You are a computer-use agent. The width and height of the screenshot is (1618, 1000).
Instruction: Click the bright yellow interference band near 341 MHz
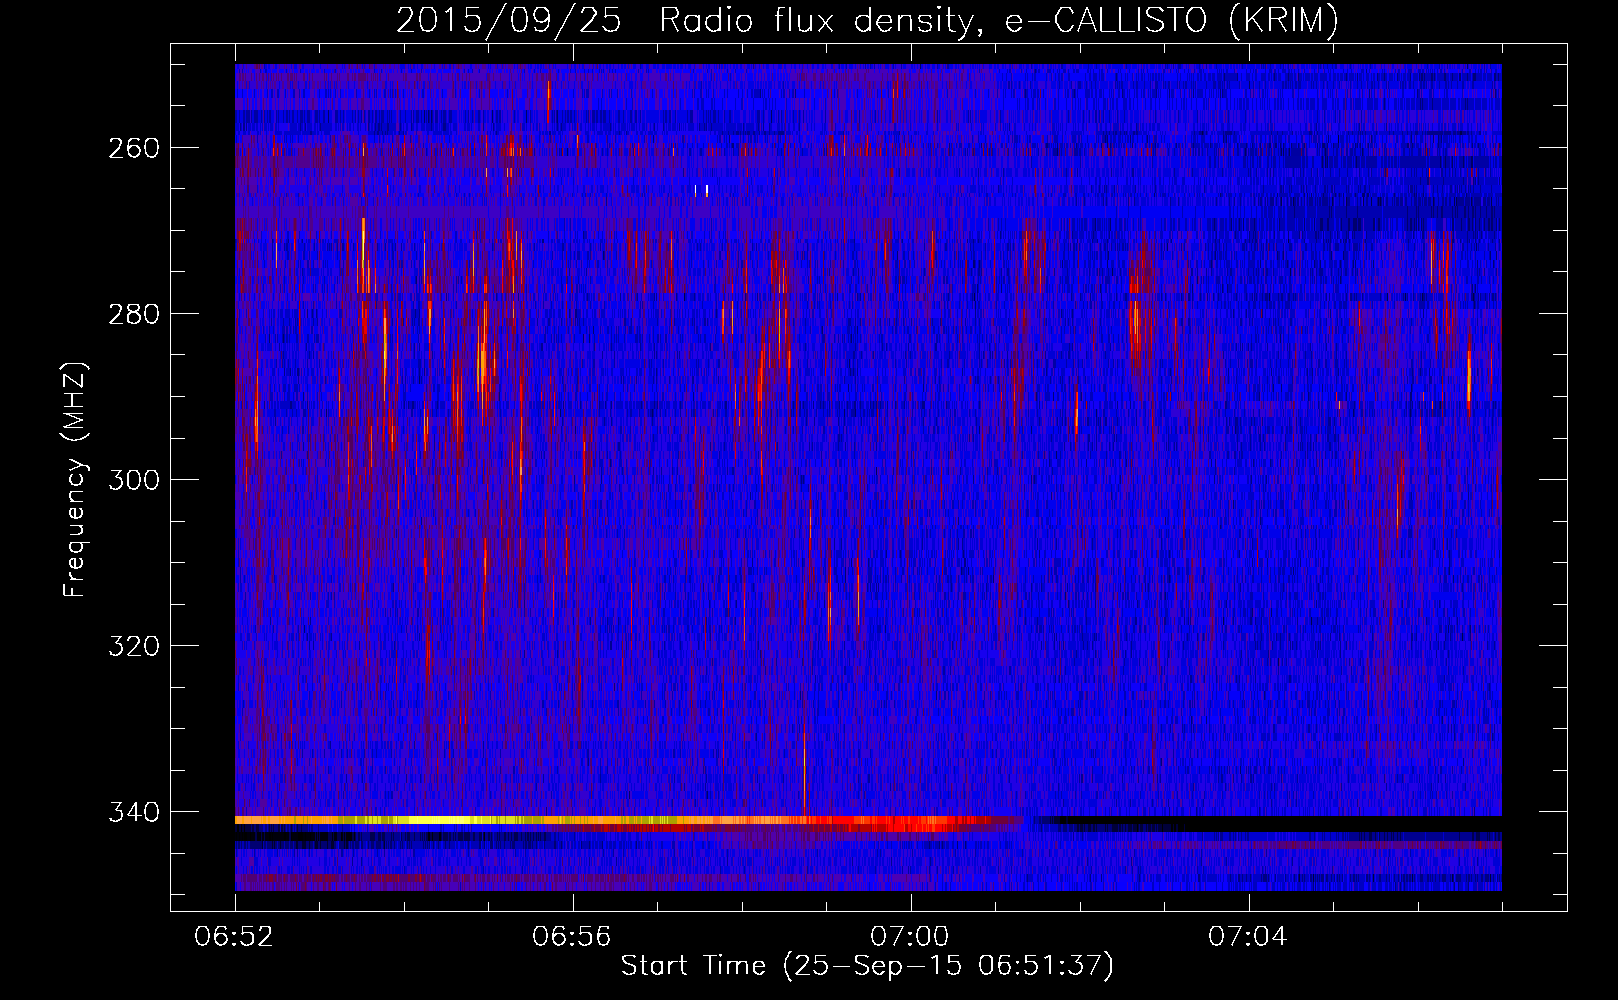pos(630,820)
